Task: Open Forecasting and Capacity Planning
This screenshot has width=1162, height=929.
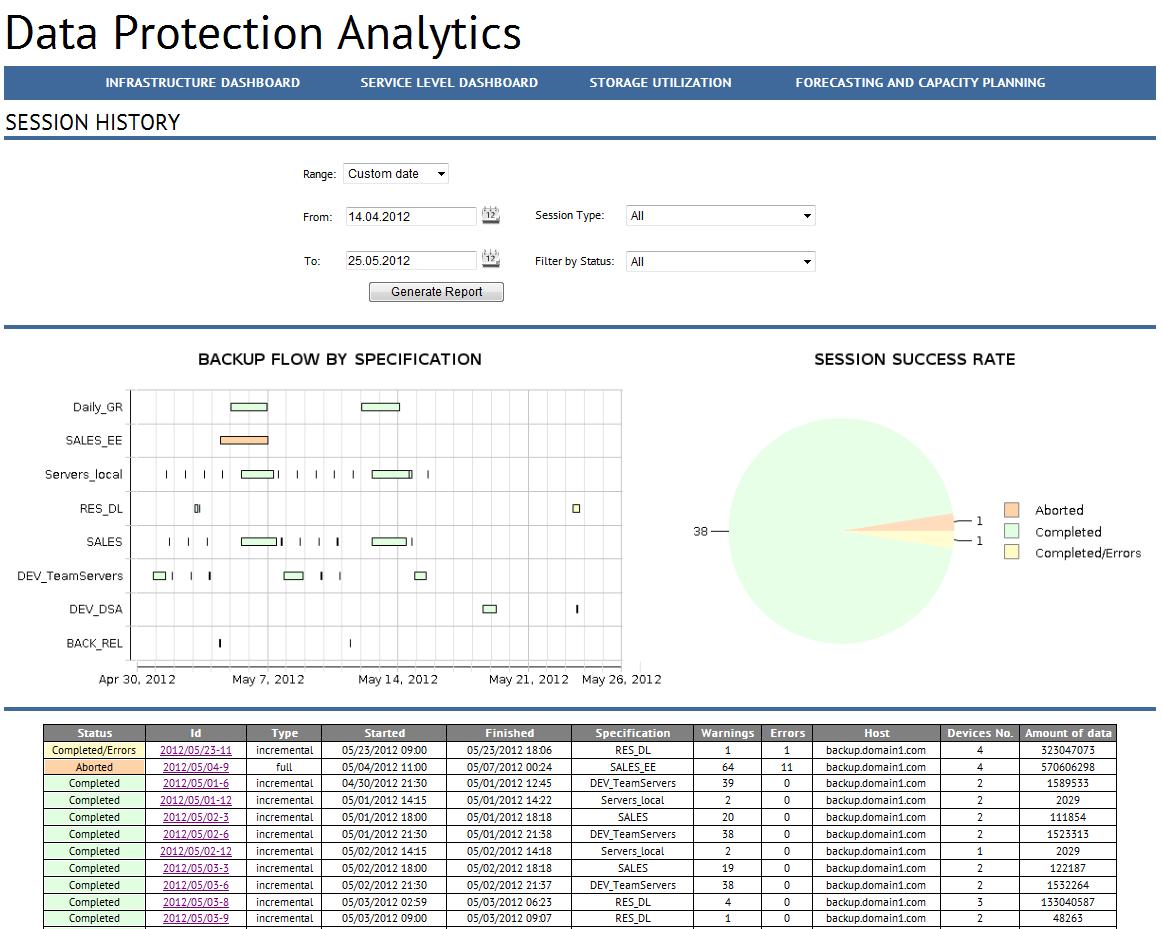Action: pos(920,83)
